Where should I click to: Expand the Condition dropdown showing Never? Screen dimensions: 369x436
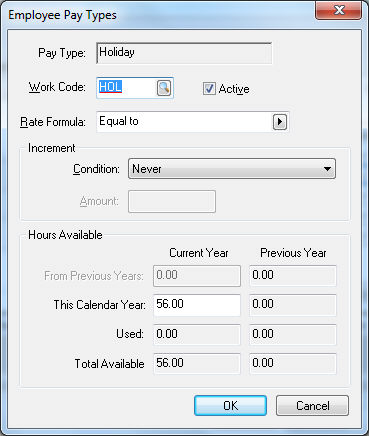(232, 169)
